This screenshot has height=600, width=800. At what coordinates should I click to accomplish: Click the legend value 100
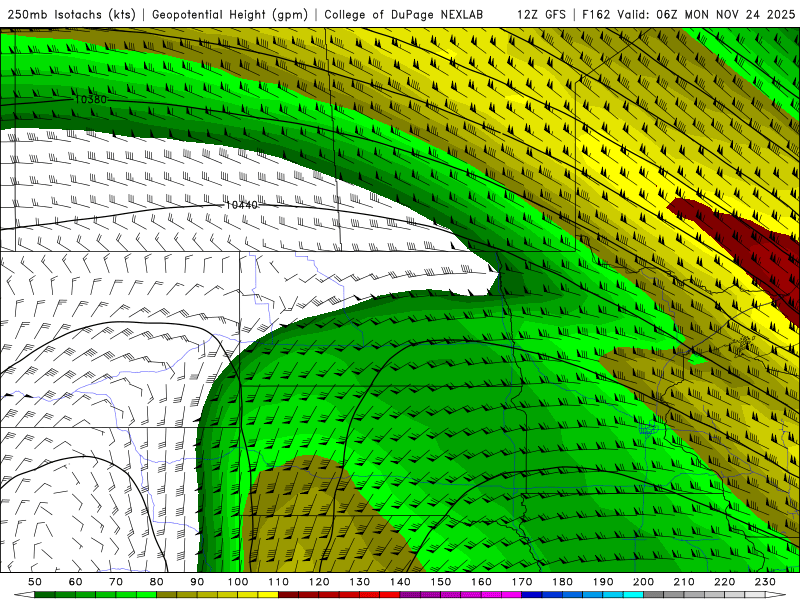(x=238, y=582)
